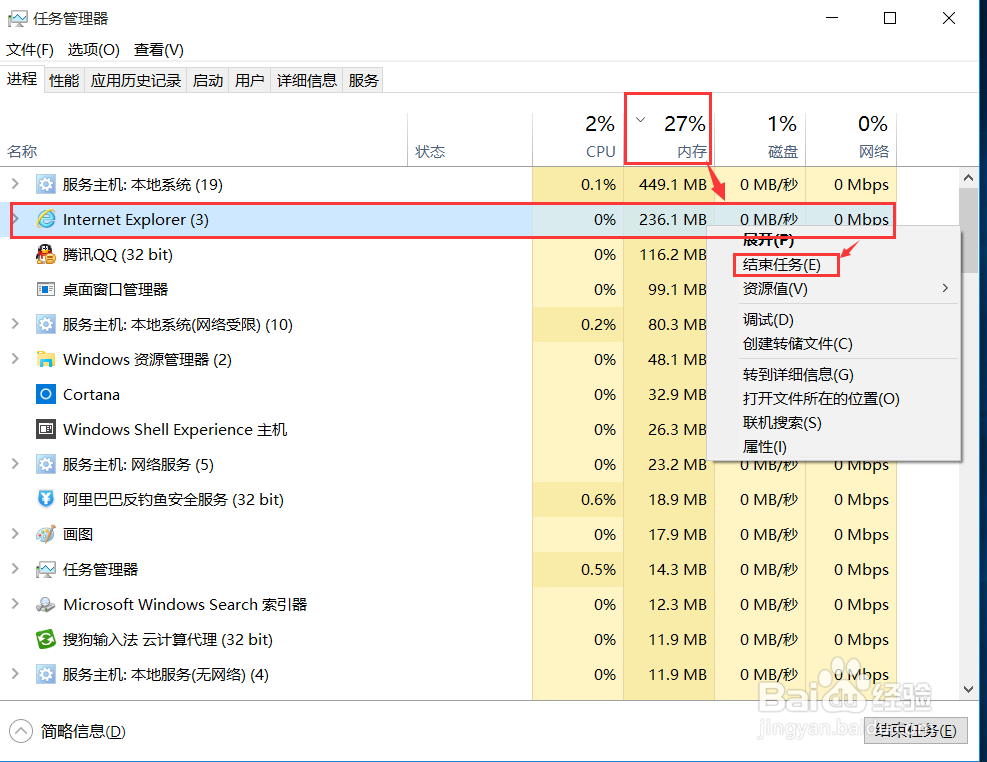The image size is (987, 762).
Task: Click the Cortana process icon
Action: coord(45,395)
